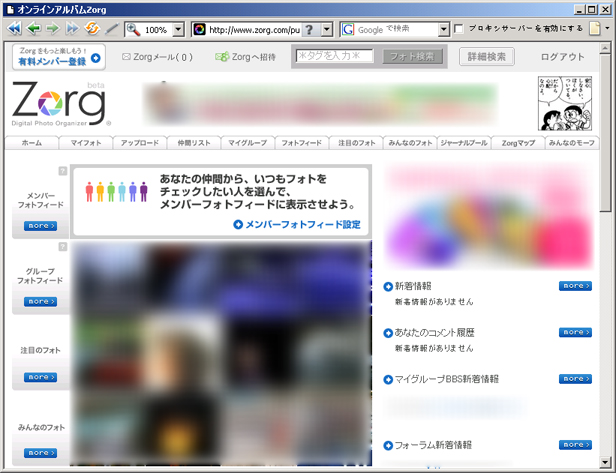
Task: Click the フォト検索 button
Action: [412, 57]
